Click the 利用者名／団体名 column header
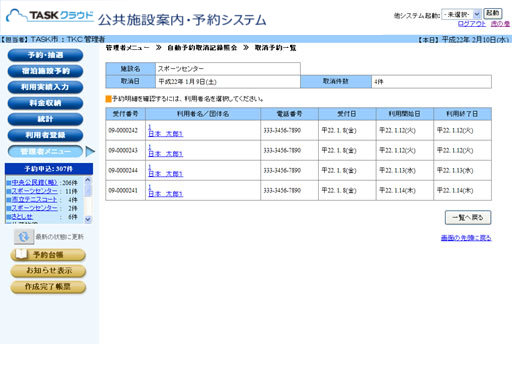Screen dimensions: 512x384 (203, 114)
